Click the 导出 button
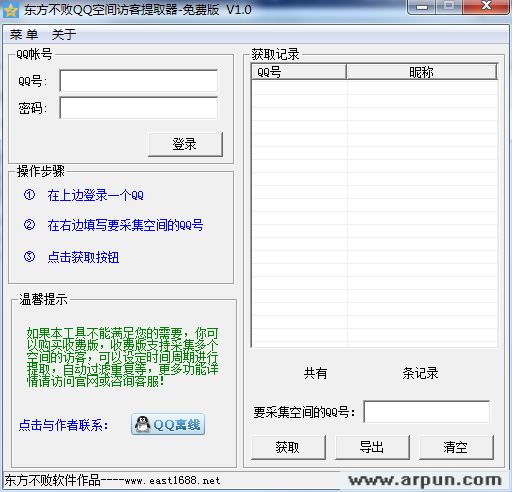 [372, 447]
